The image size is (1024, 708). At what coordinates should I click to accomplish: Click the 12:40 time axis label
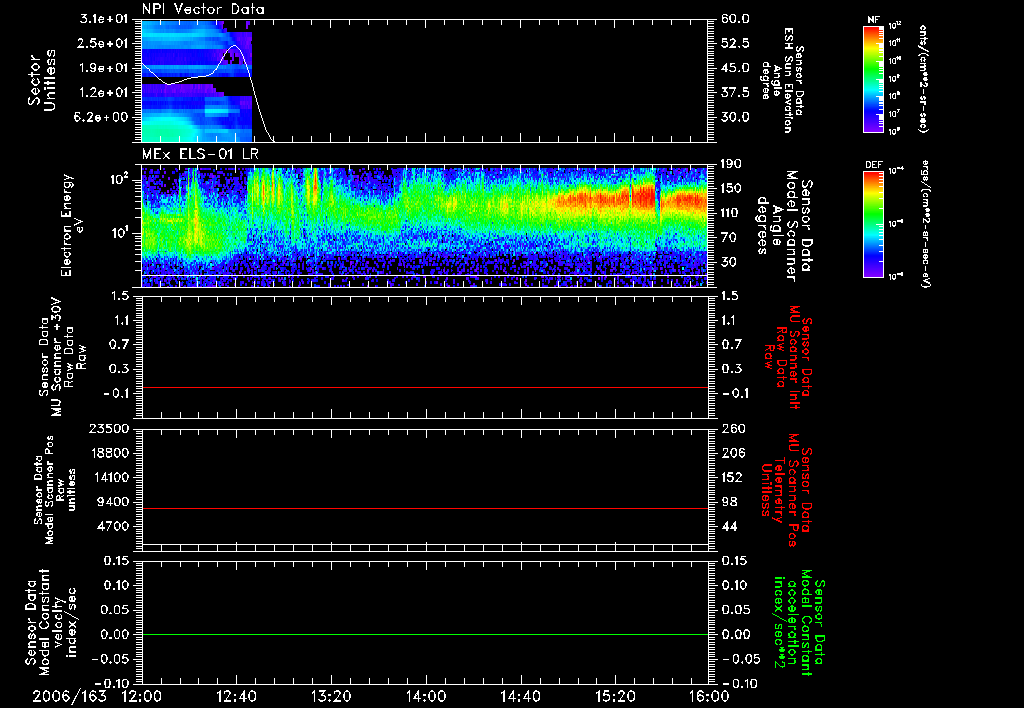(236, 696)
